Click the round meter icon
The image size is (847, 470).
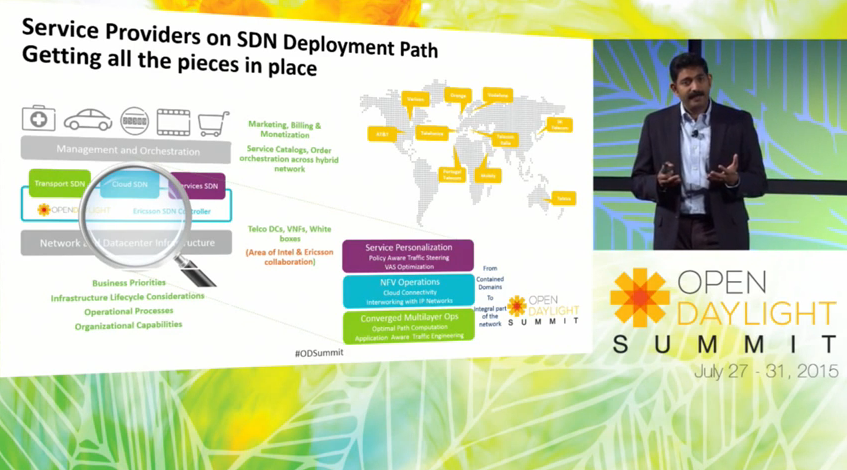[135, 121]
